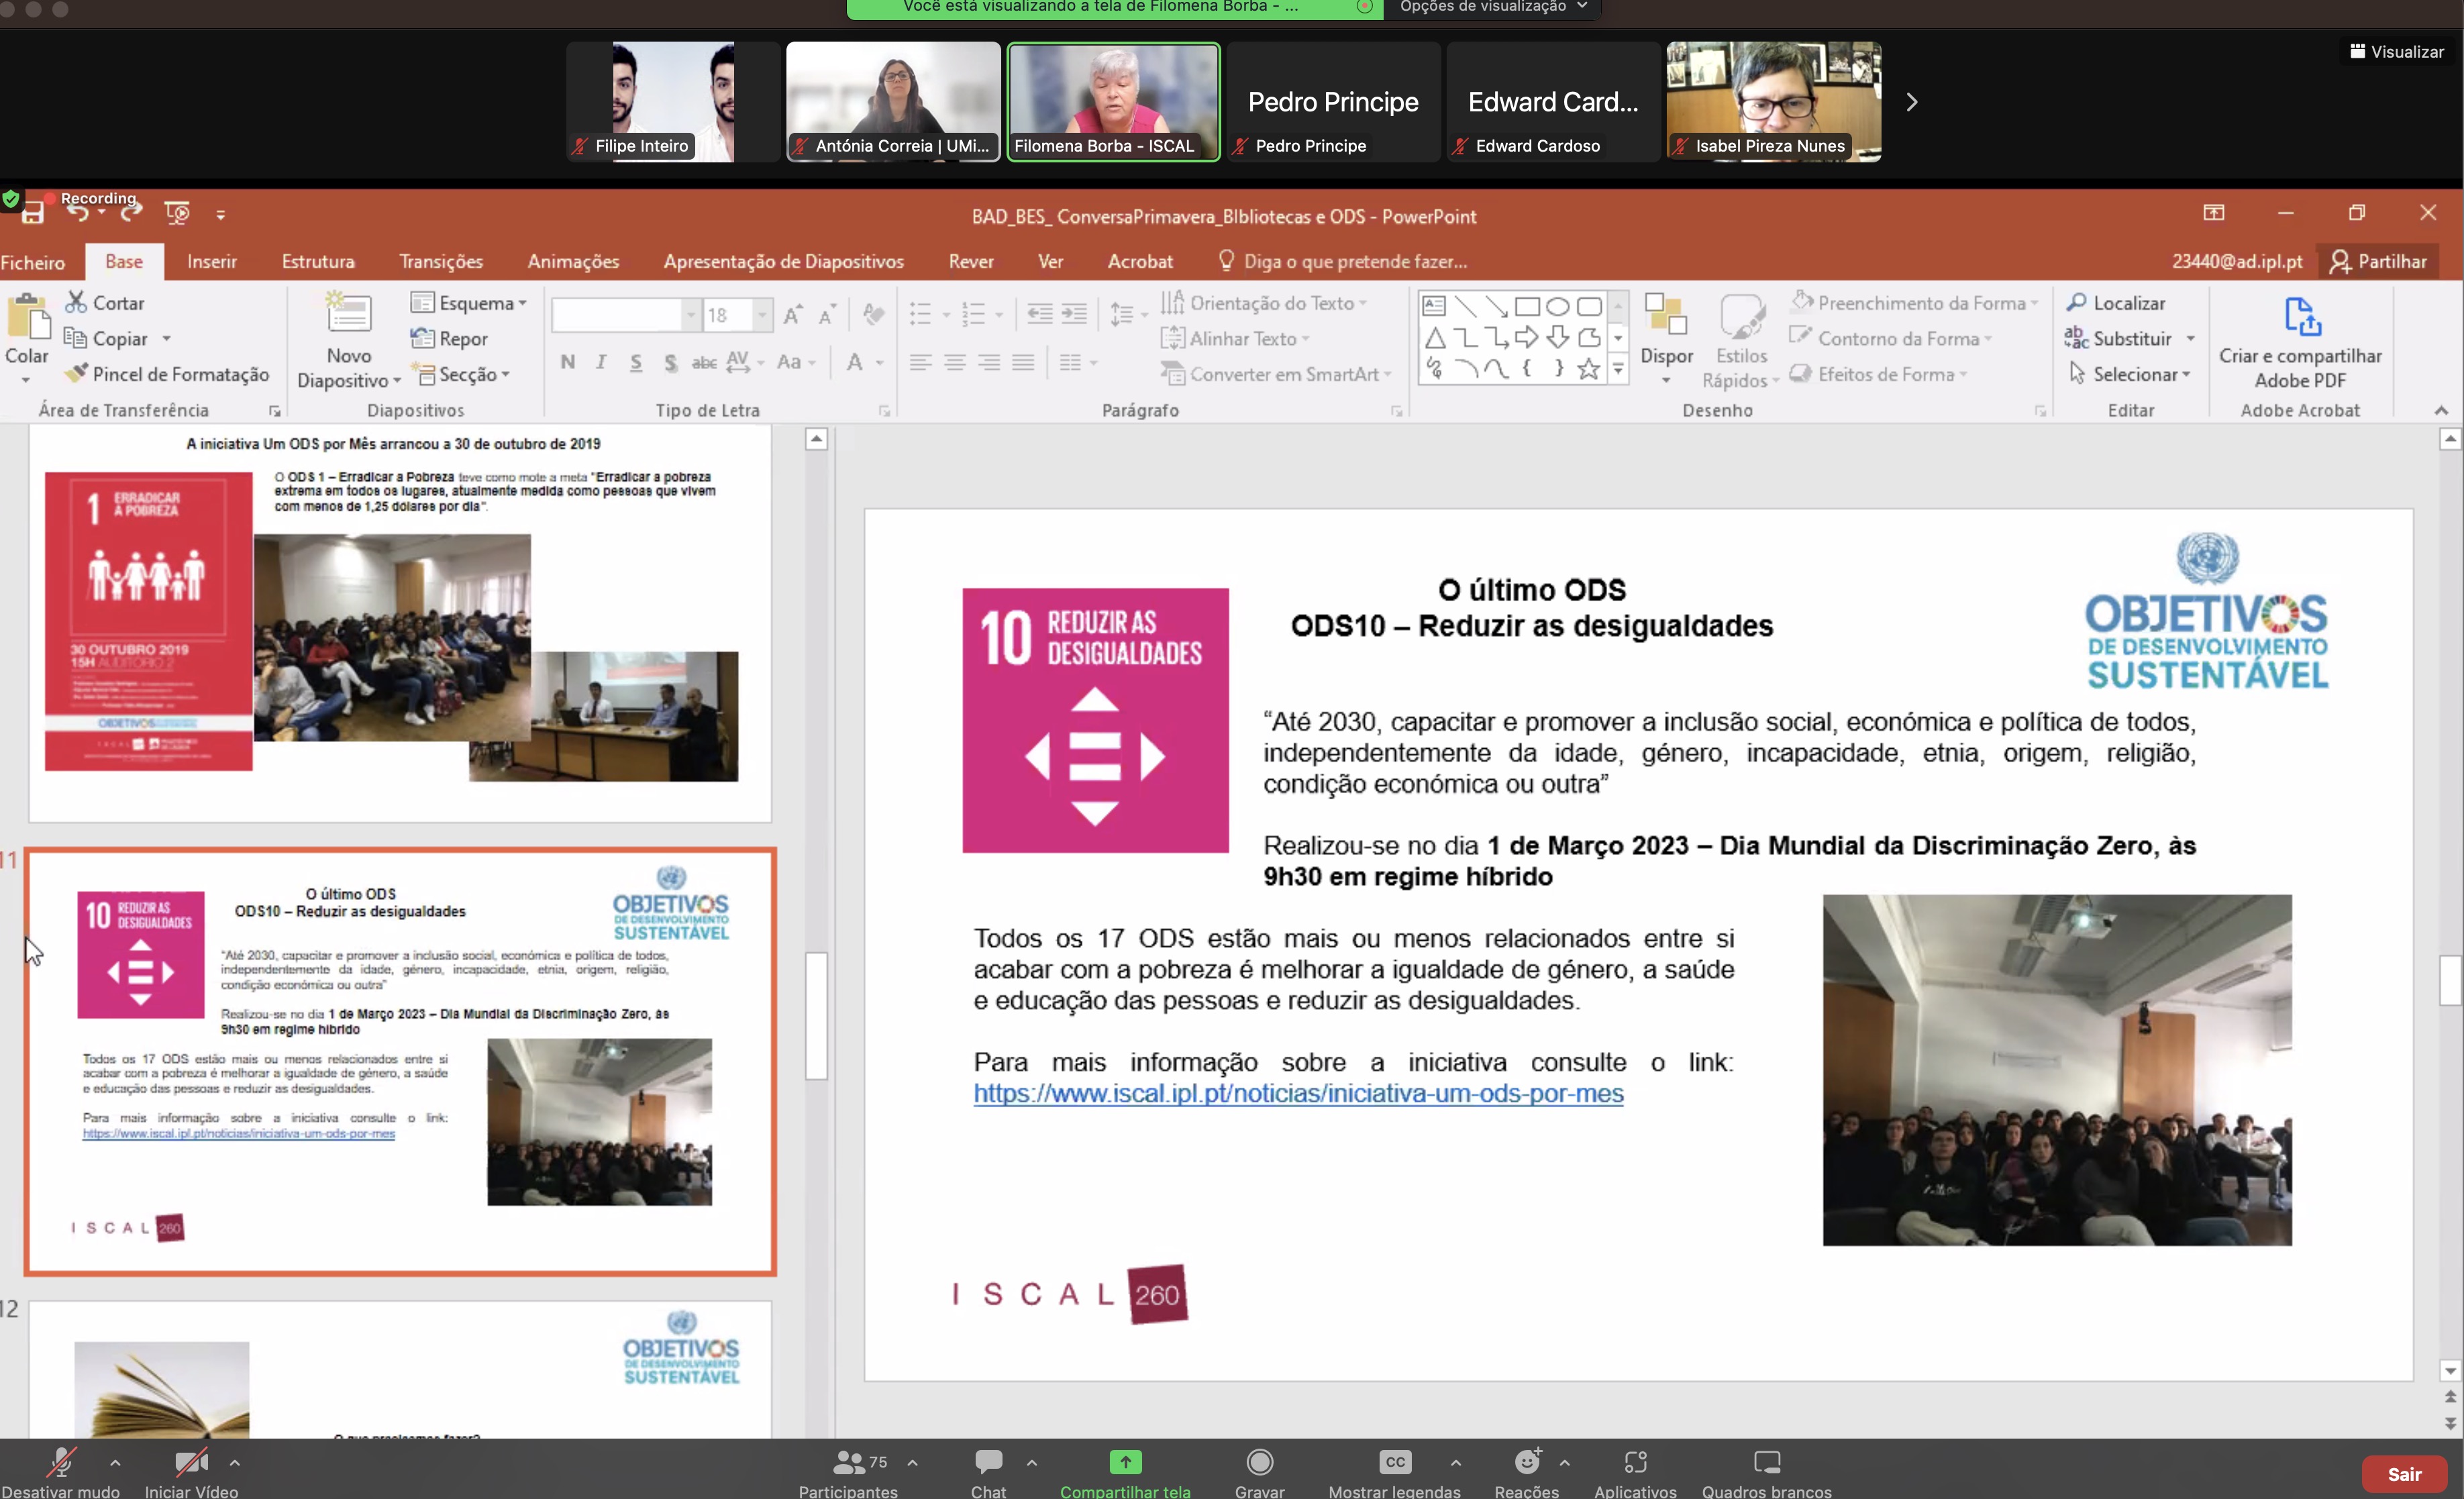Image resolution: width=2464 pixels, height=1499 pixels.
Task: Select the text box shape in gallery
Action: click(x=1434, y=306)
